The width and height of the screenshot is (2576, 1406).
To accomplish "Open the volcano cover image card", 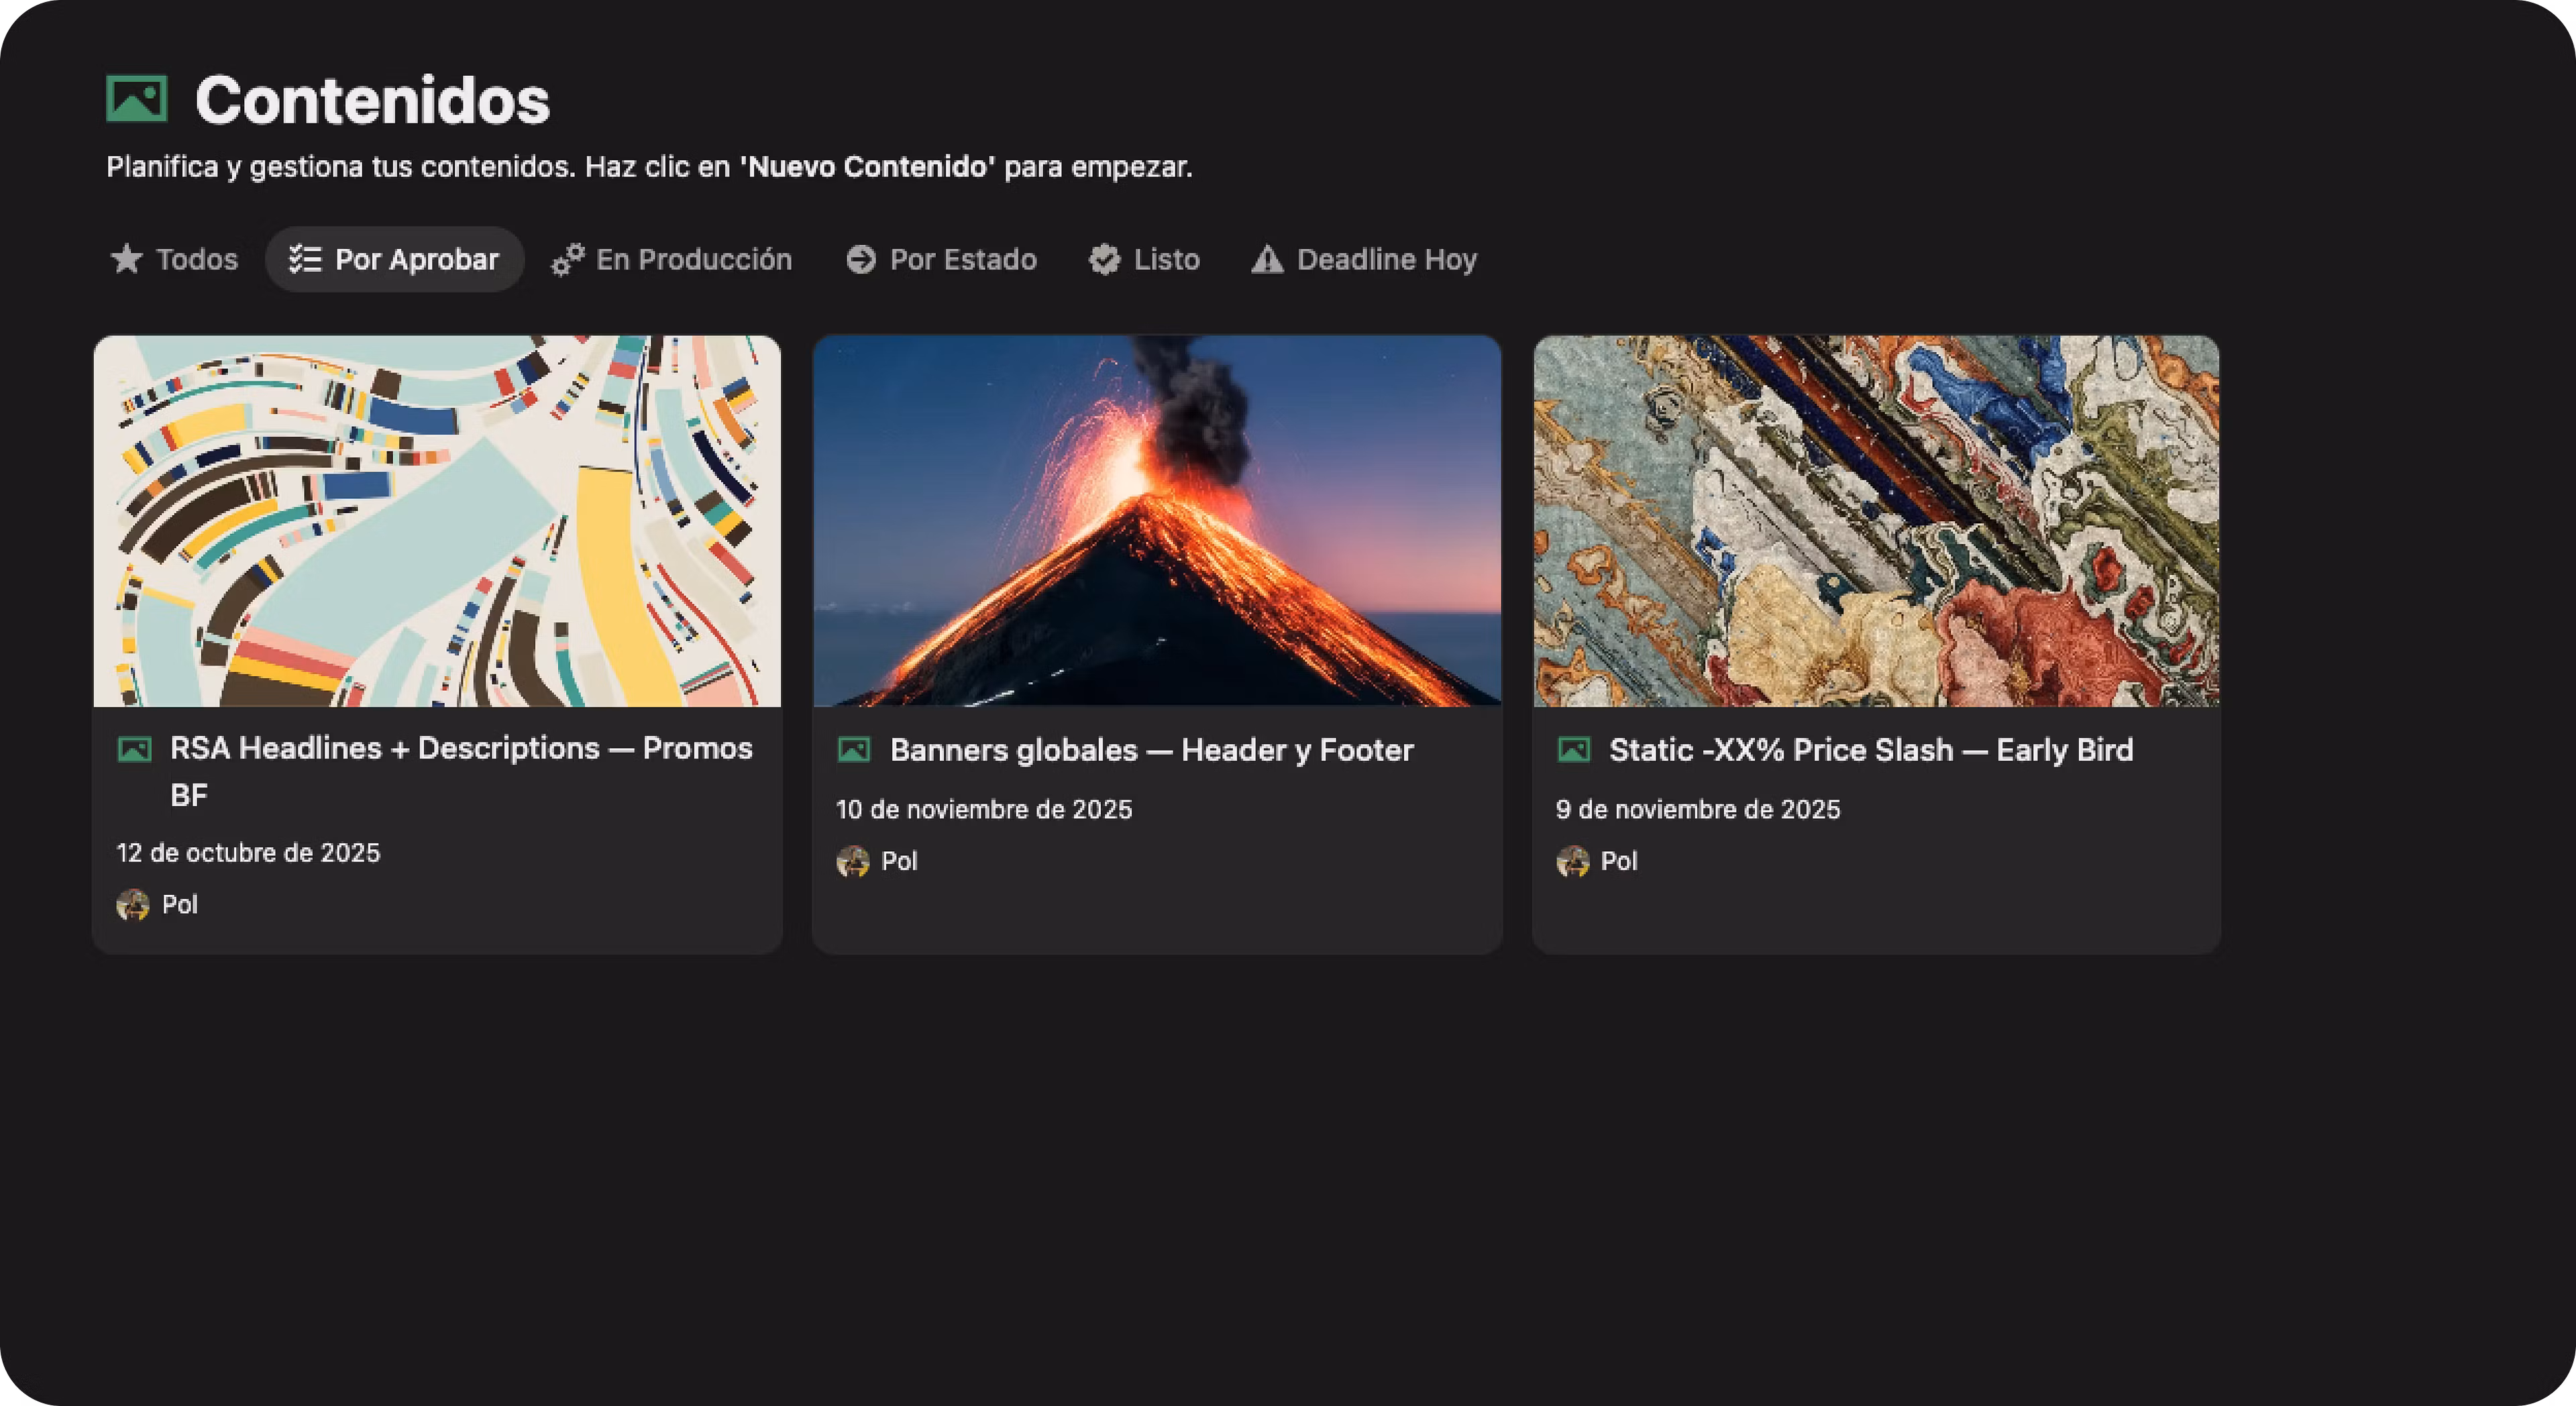I will point(1157,520).
